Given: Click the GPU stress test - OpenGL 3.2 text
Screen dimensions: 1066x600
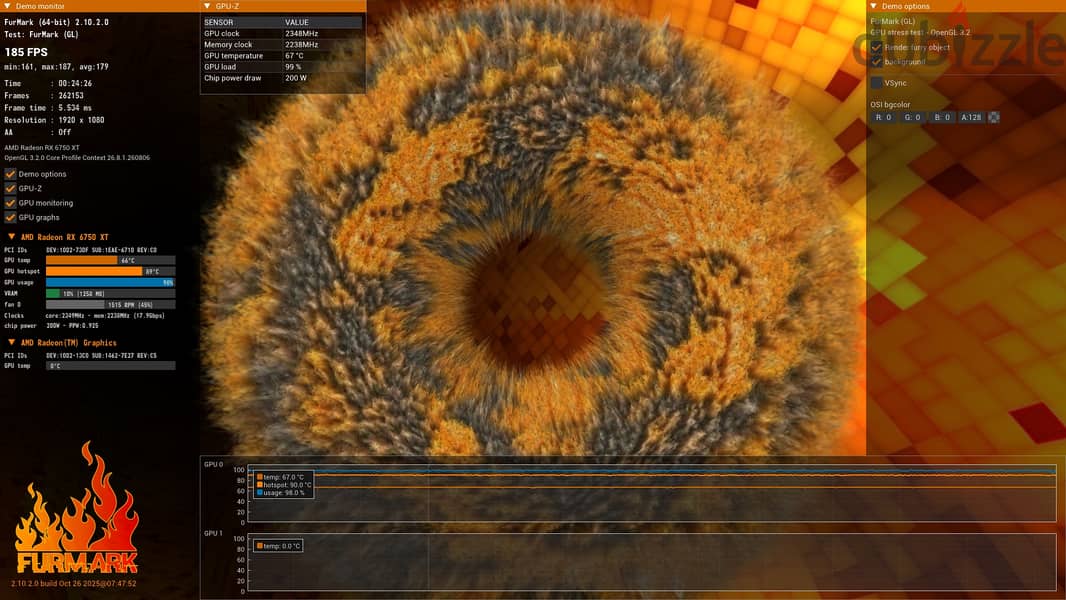Looking at the screenshot, I should click(921, 33).
